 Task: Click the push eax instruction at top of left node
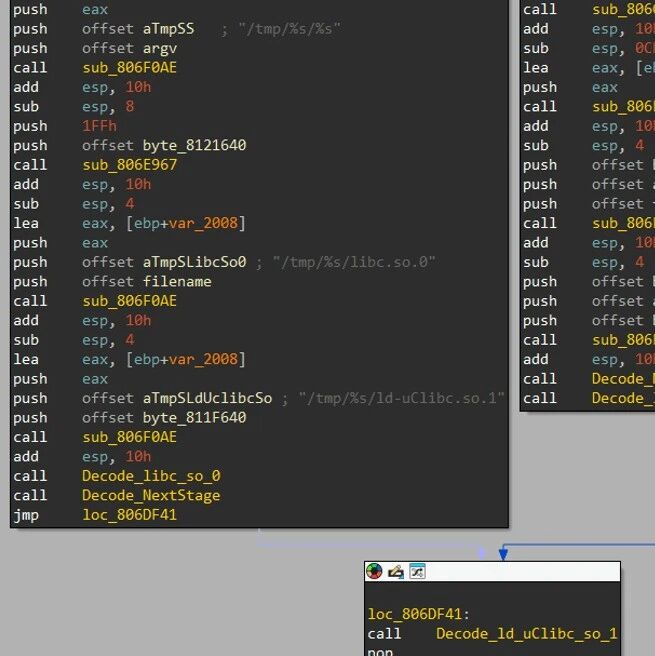pyautogui.click(x=61, y=9)
